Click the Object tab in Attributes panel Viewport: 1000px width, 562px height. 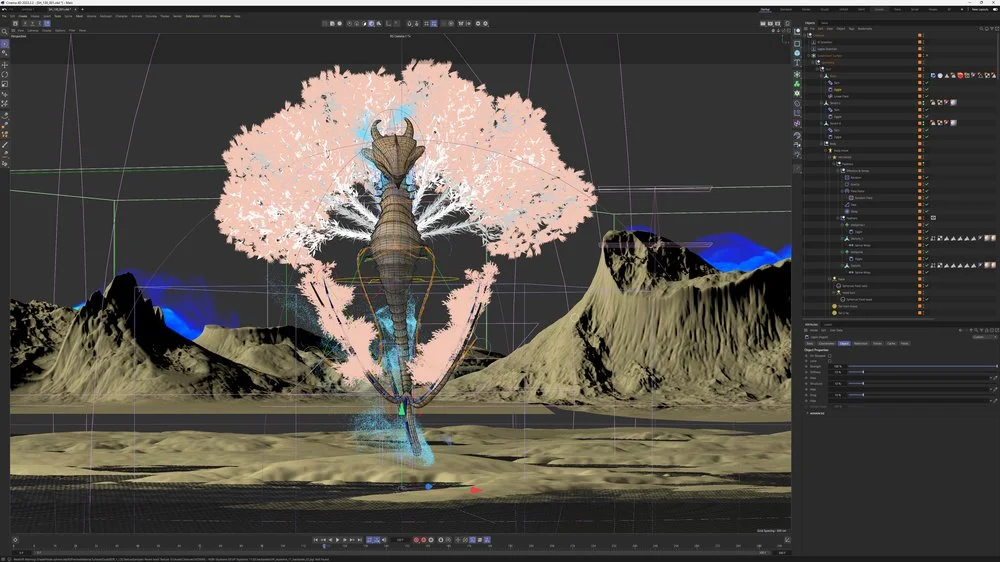pos(845,343)
